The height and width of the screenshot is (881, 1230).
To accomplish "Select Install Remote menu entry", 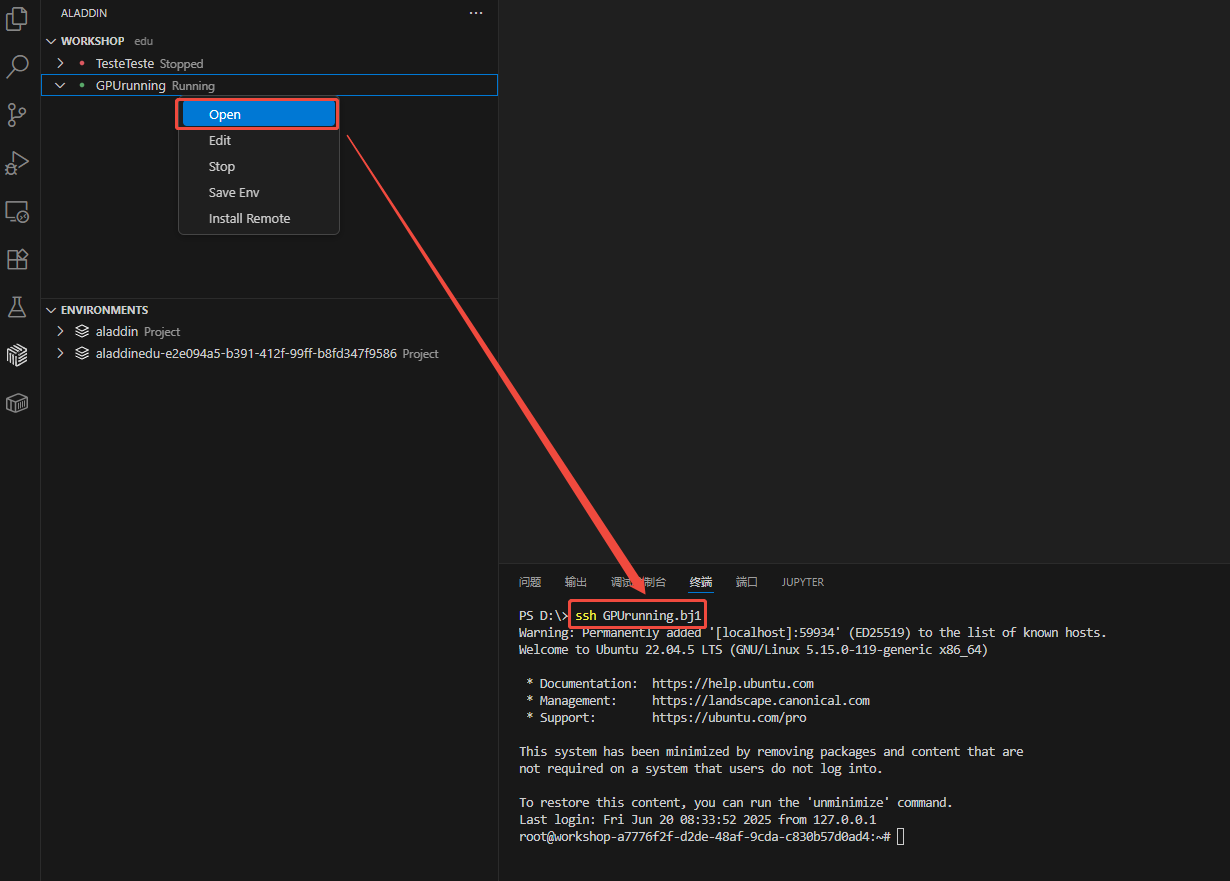I will 249,219.
